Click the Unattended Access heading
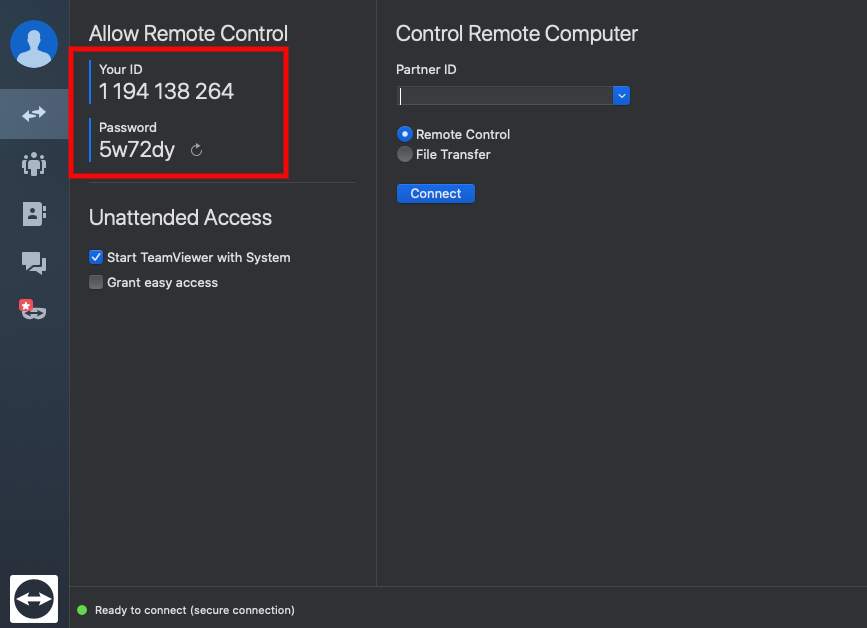Screen dimensions: 867x628 click(x=180, y=217)
